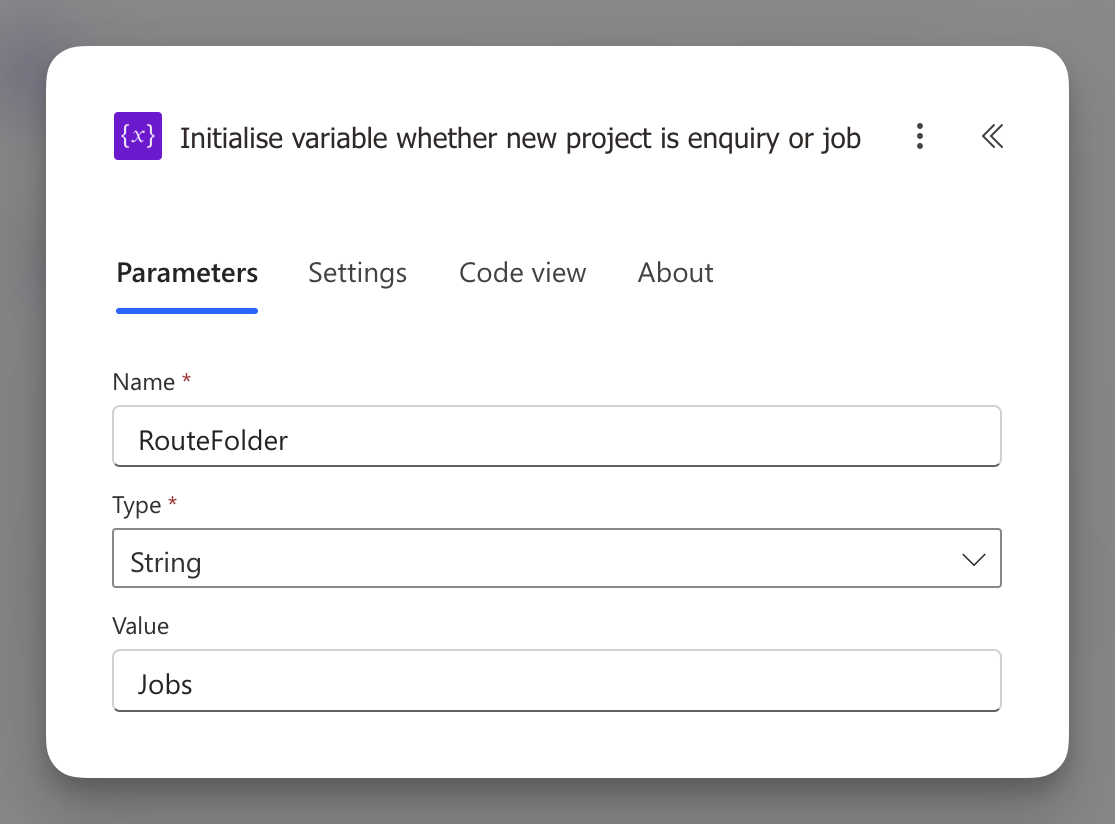This screenshot has width=1115, height=824.
Task: Click the Value field label
Action: click(x=141, y=626)
